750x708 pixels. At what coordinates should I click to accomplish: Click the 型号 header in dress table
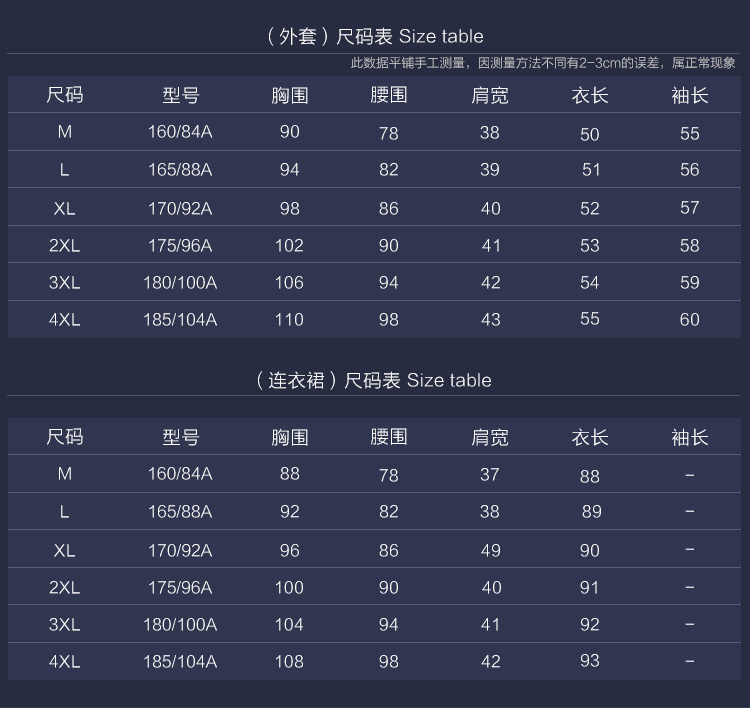click(x=181, y=437)
